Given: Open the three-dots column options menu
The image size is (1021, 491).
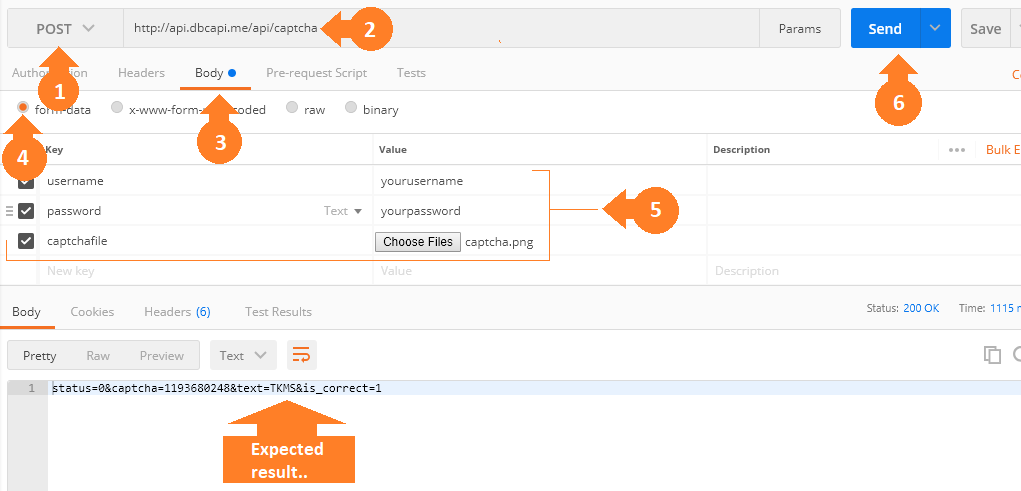Looking at the screenshot, I should click(956, 150).
